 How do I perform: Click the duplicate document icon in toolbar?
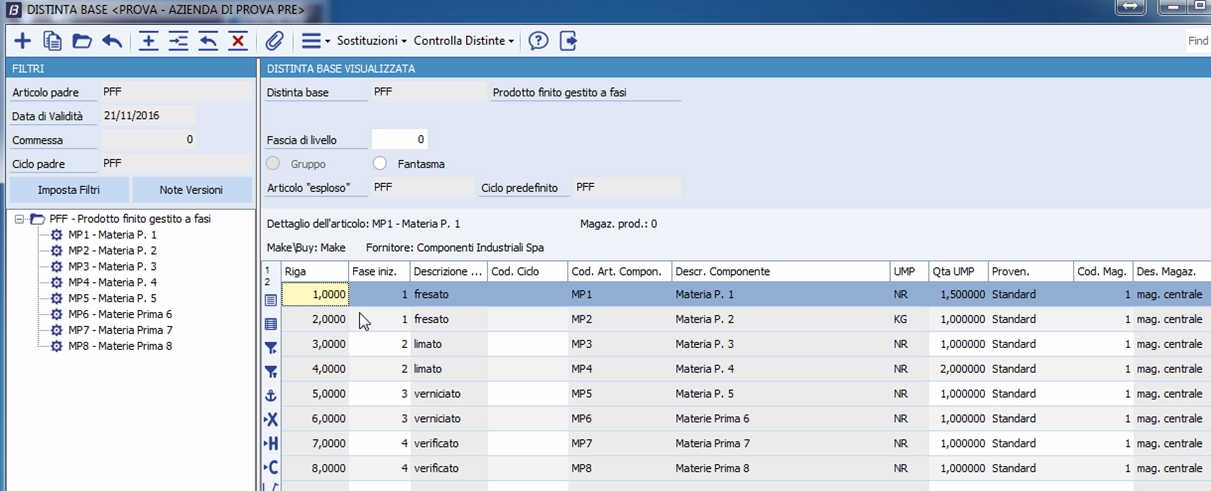(x=52, y=41)
